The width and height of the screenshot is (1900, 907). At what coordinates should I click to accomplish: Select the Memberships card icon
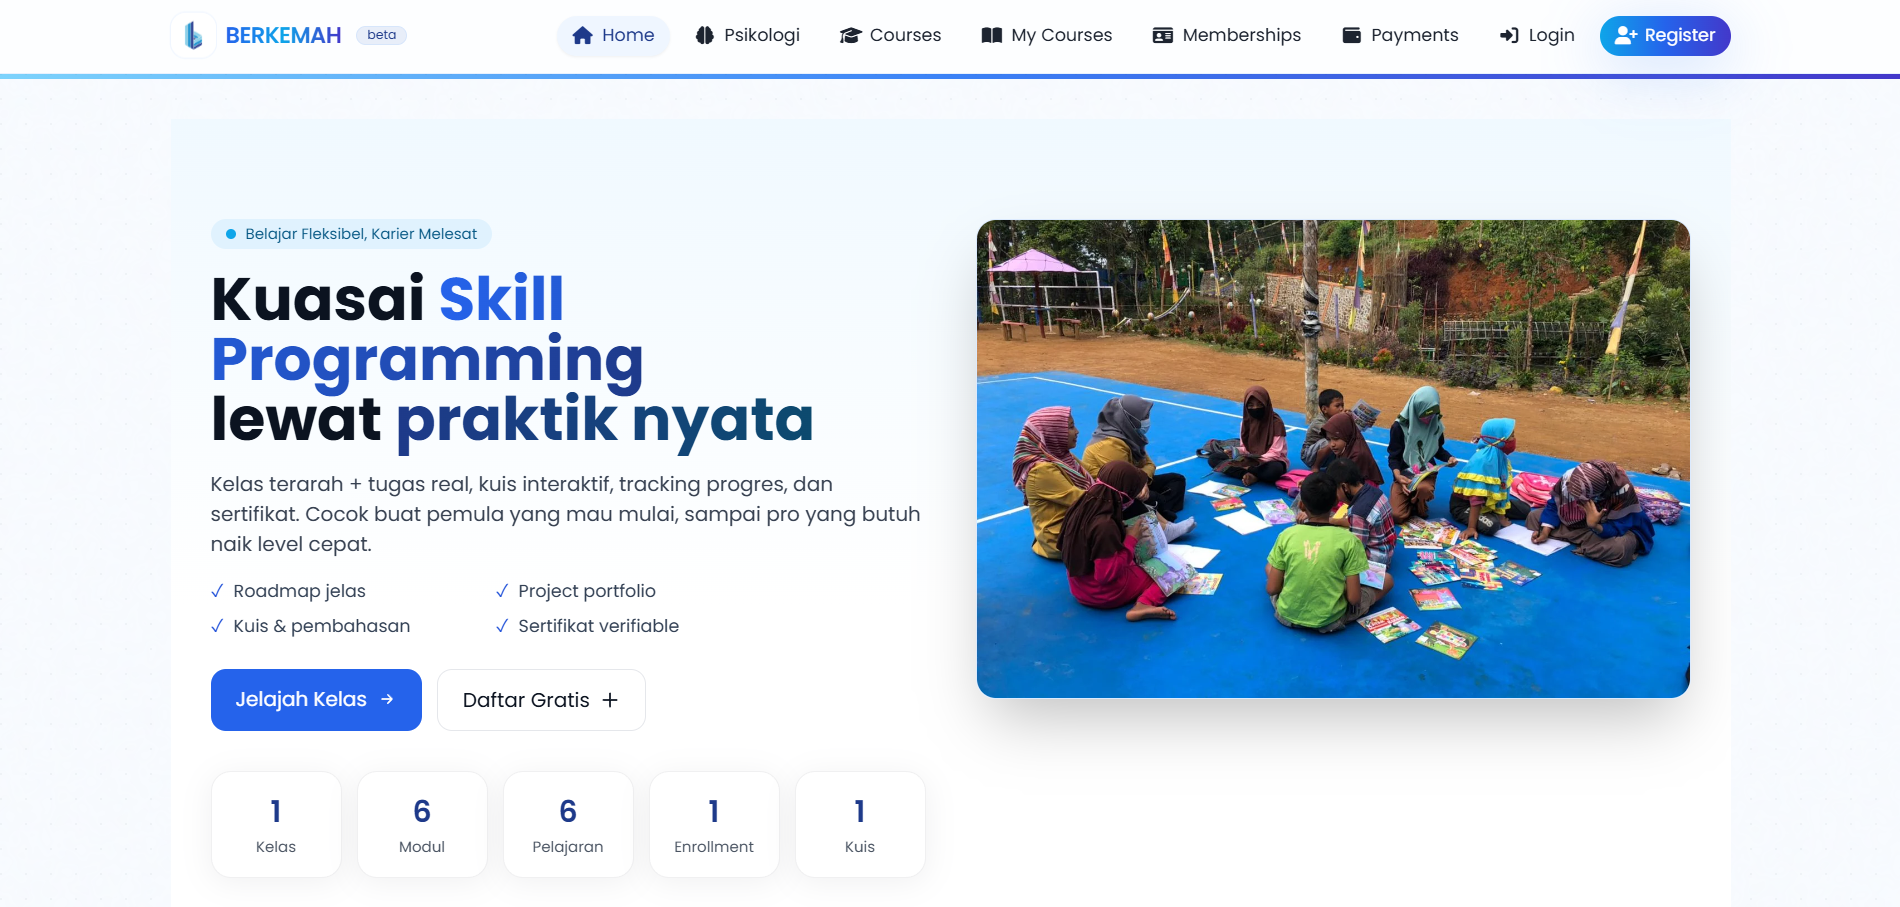click(1162, 35)
